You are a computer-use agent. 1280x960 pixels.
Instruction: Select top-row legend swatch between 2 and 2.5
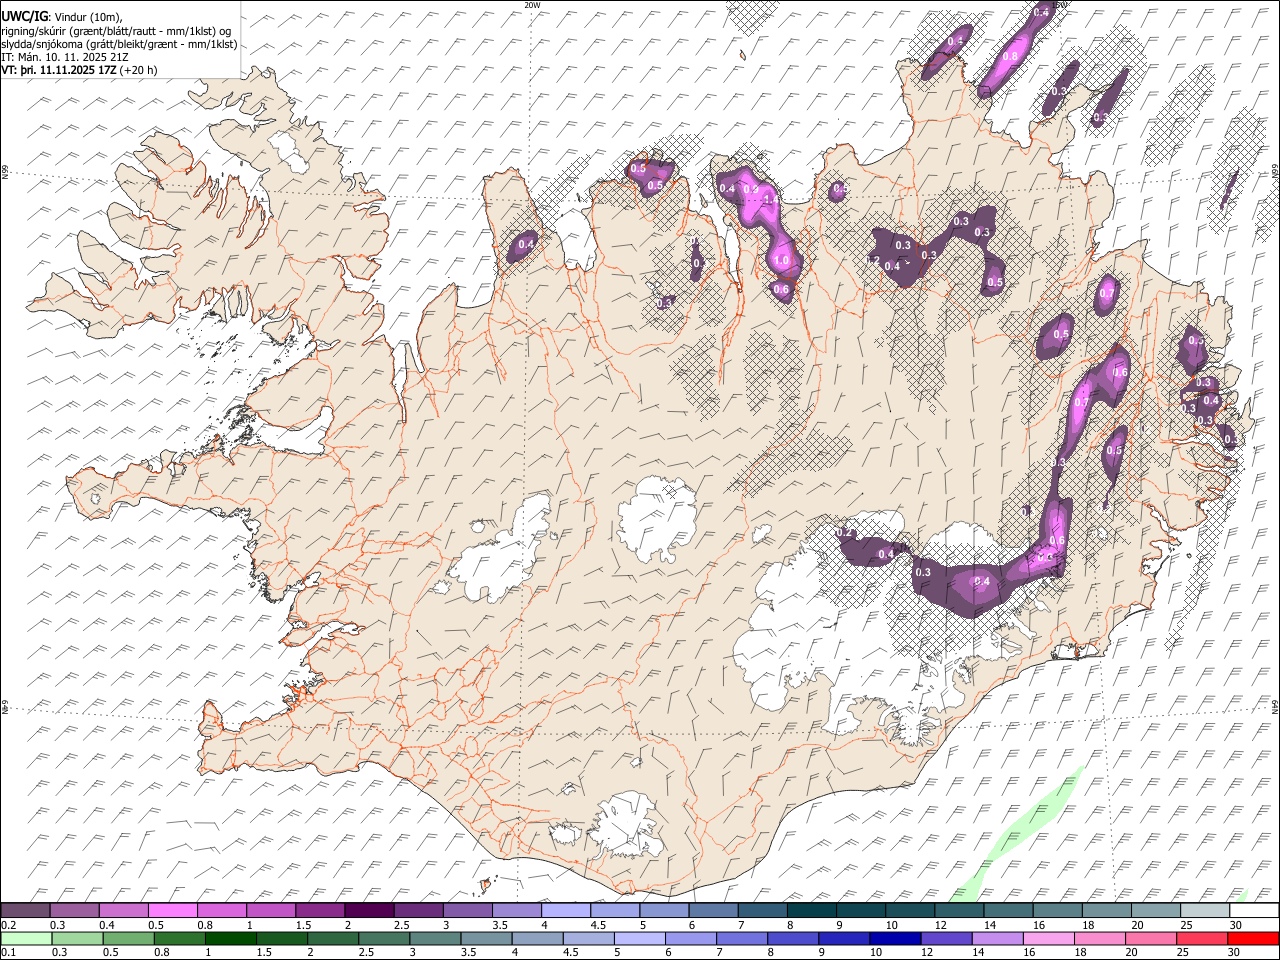click(369, 910)
